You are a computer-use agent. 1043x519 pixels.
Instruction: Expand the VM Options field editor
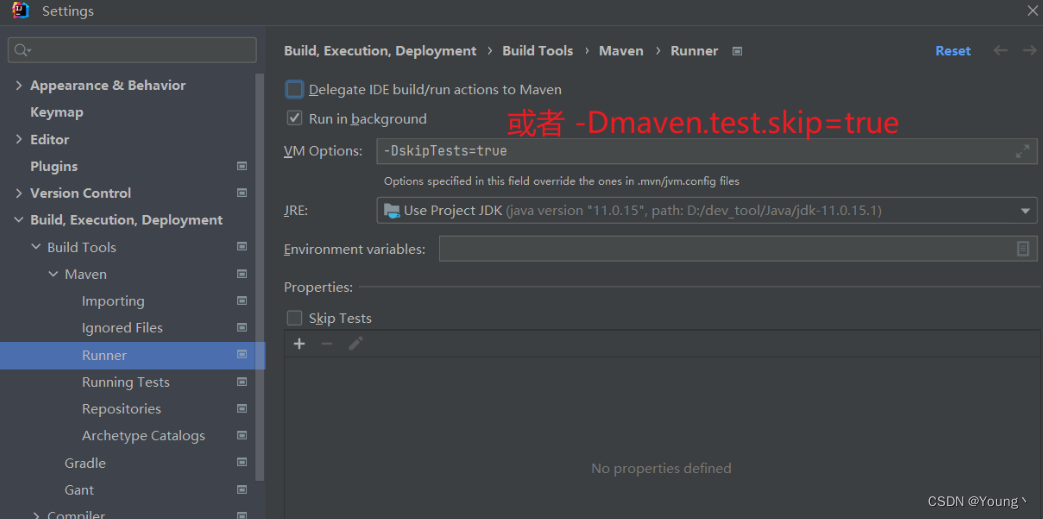(x=1022, y=152)
